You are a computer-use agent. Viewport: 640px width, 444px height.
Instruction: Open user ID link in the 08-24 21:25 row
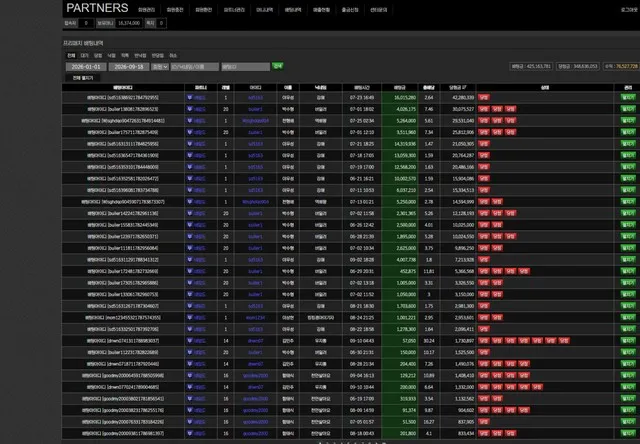256,317
